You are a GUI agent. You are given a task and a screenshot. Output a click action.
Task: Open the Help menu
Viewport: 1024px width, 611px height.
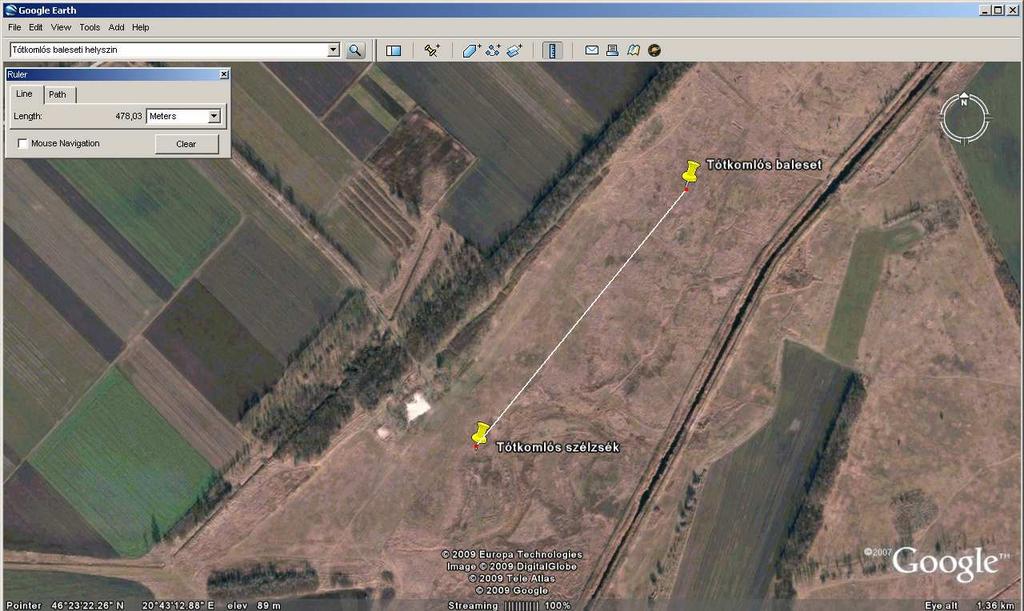click(x=140, y=27)
